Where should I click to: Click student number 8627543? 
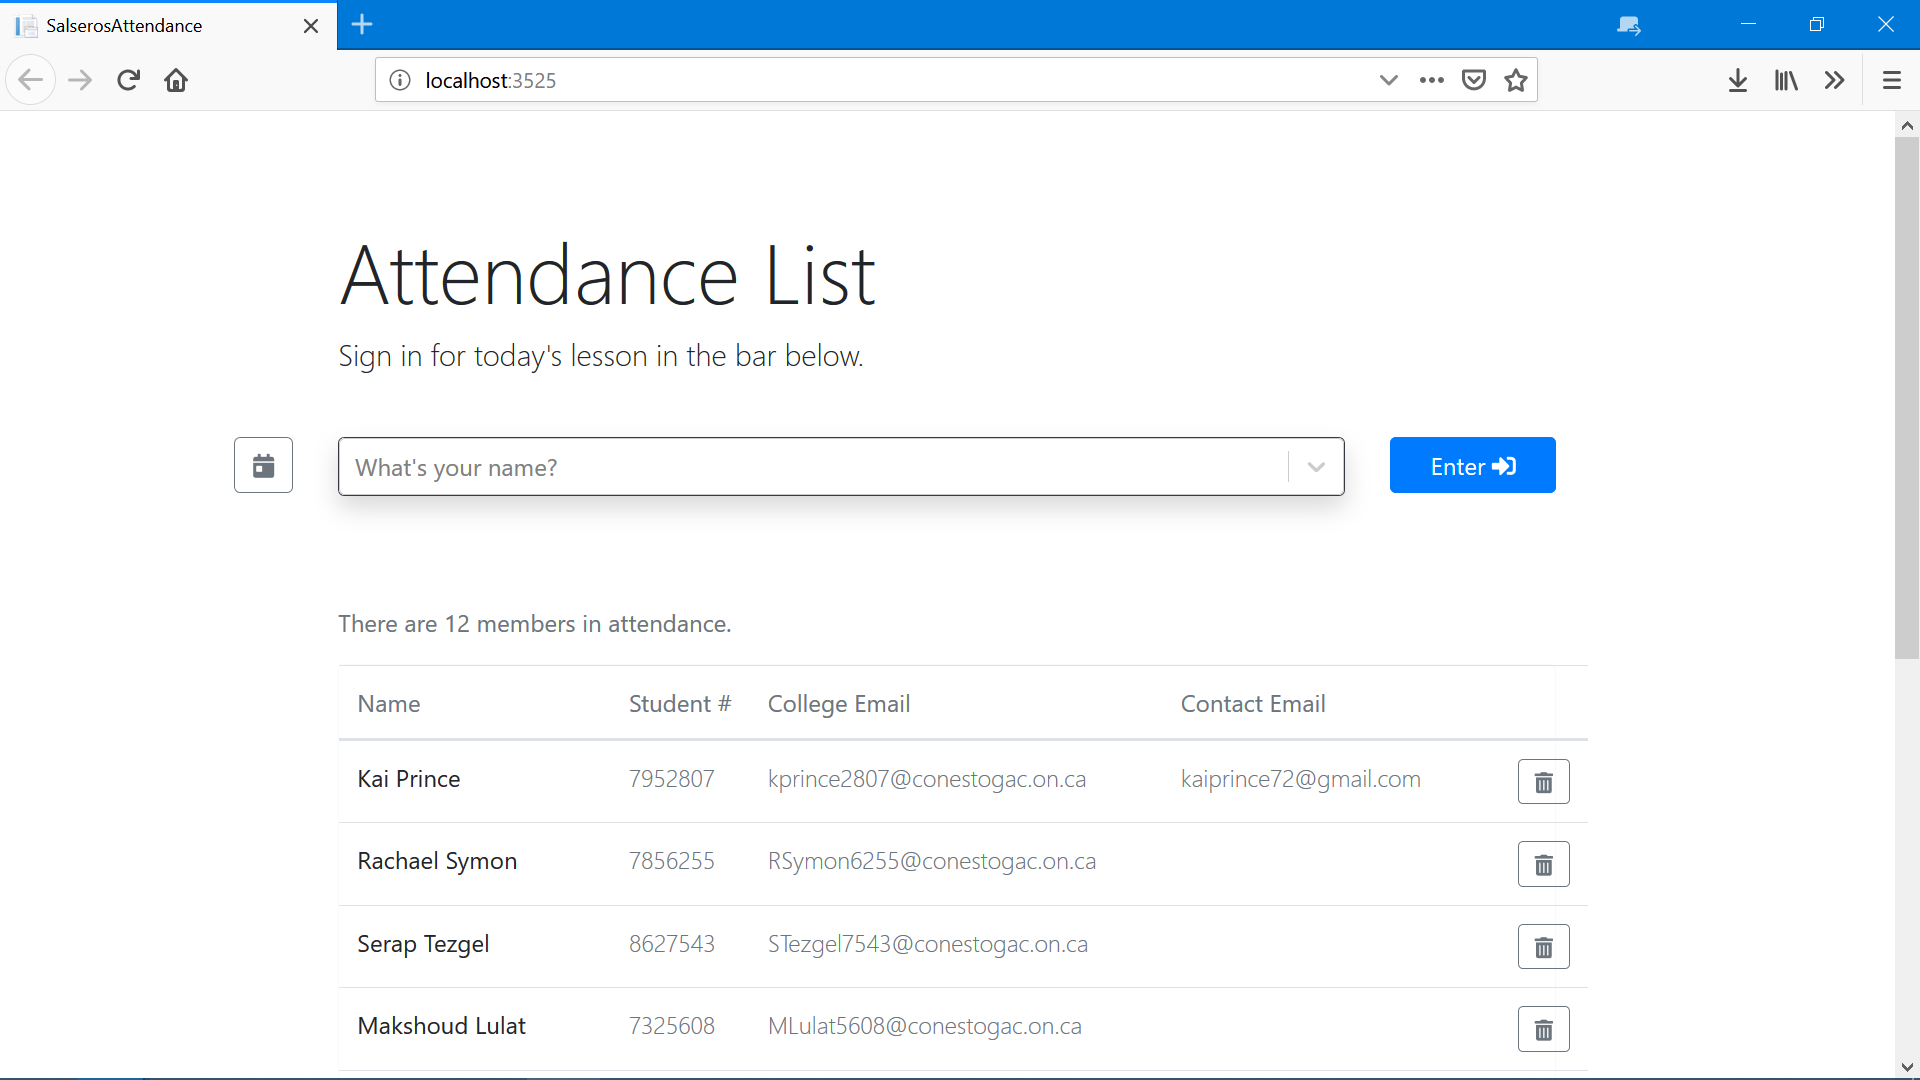[672, 944]
